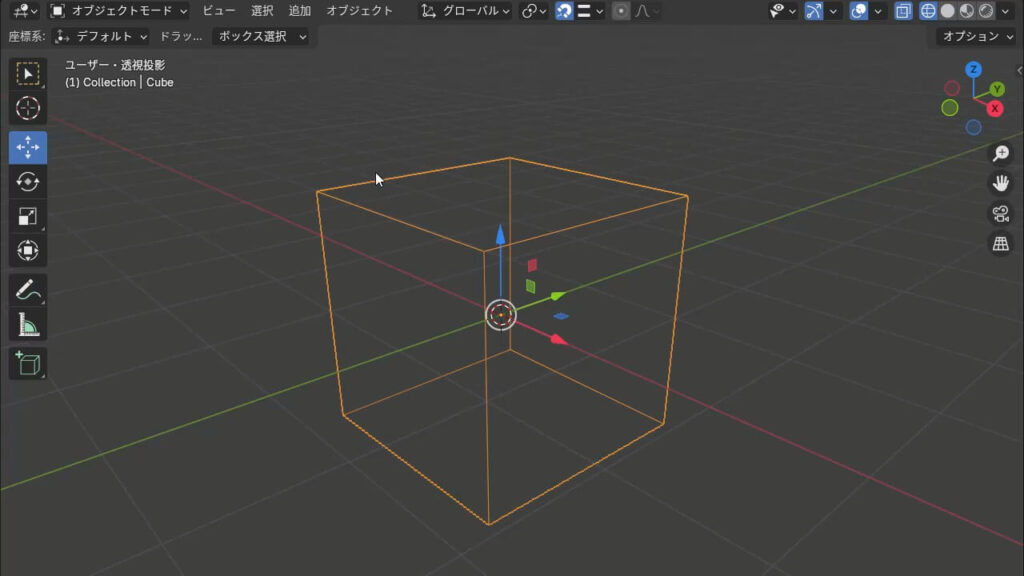Open the pivot point dropdown
Viewport: 1024px width, 576px height.
[x=534, y=10]
